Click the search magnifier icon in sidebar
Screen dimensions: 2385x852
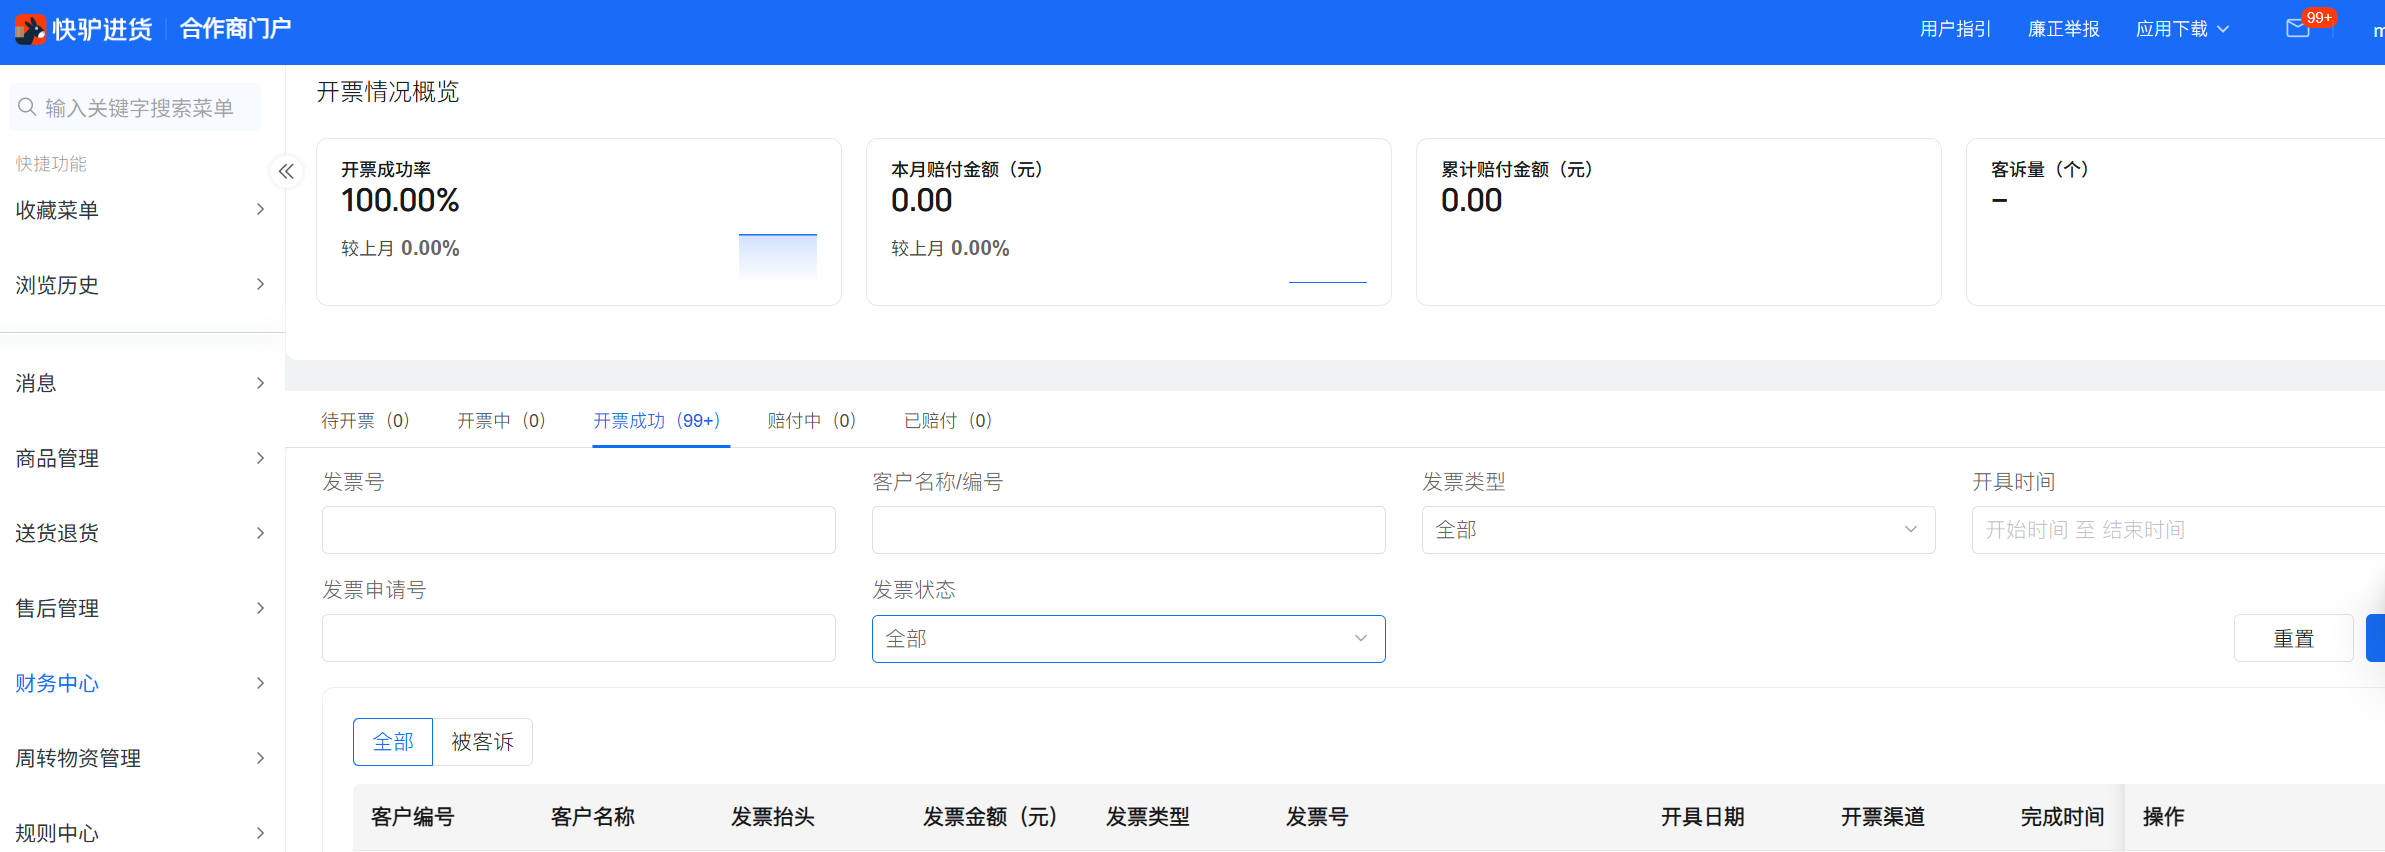(28, 107)
